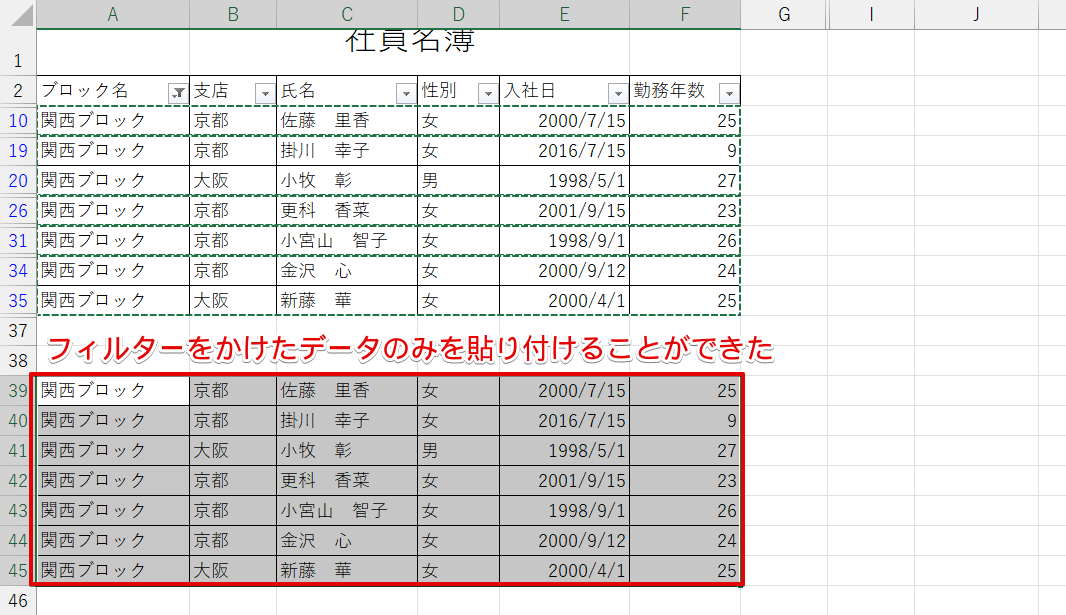Open the 入社日 filter dropdown

coord(617,93)
